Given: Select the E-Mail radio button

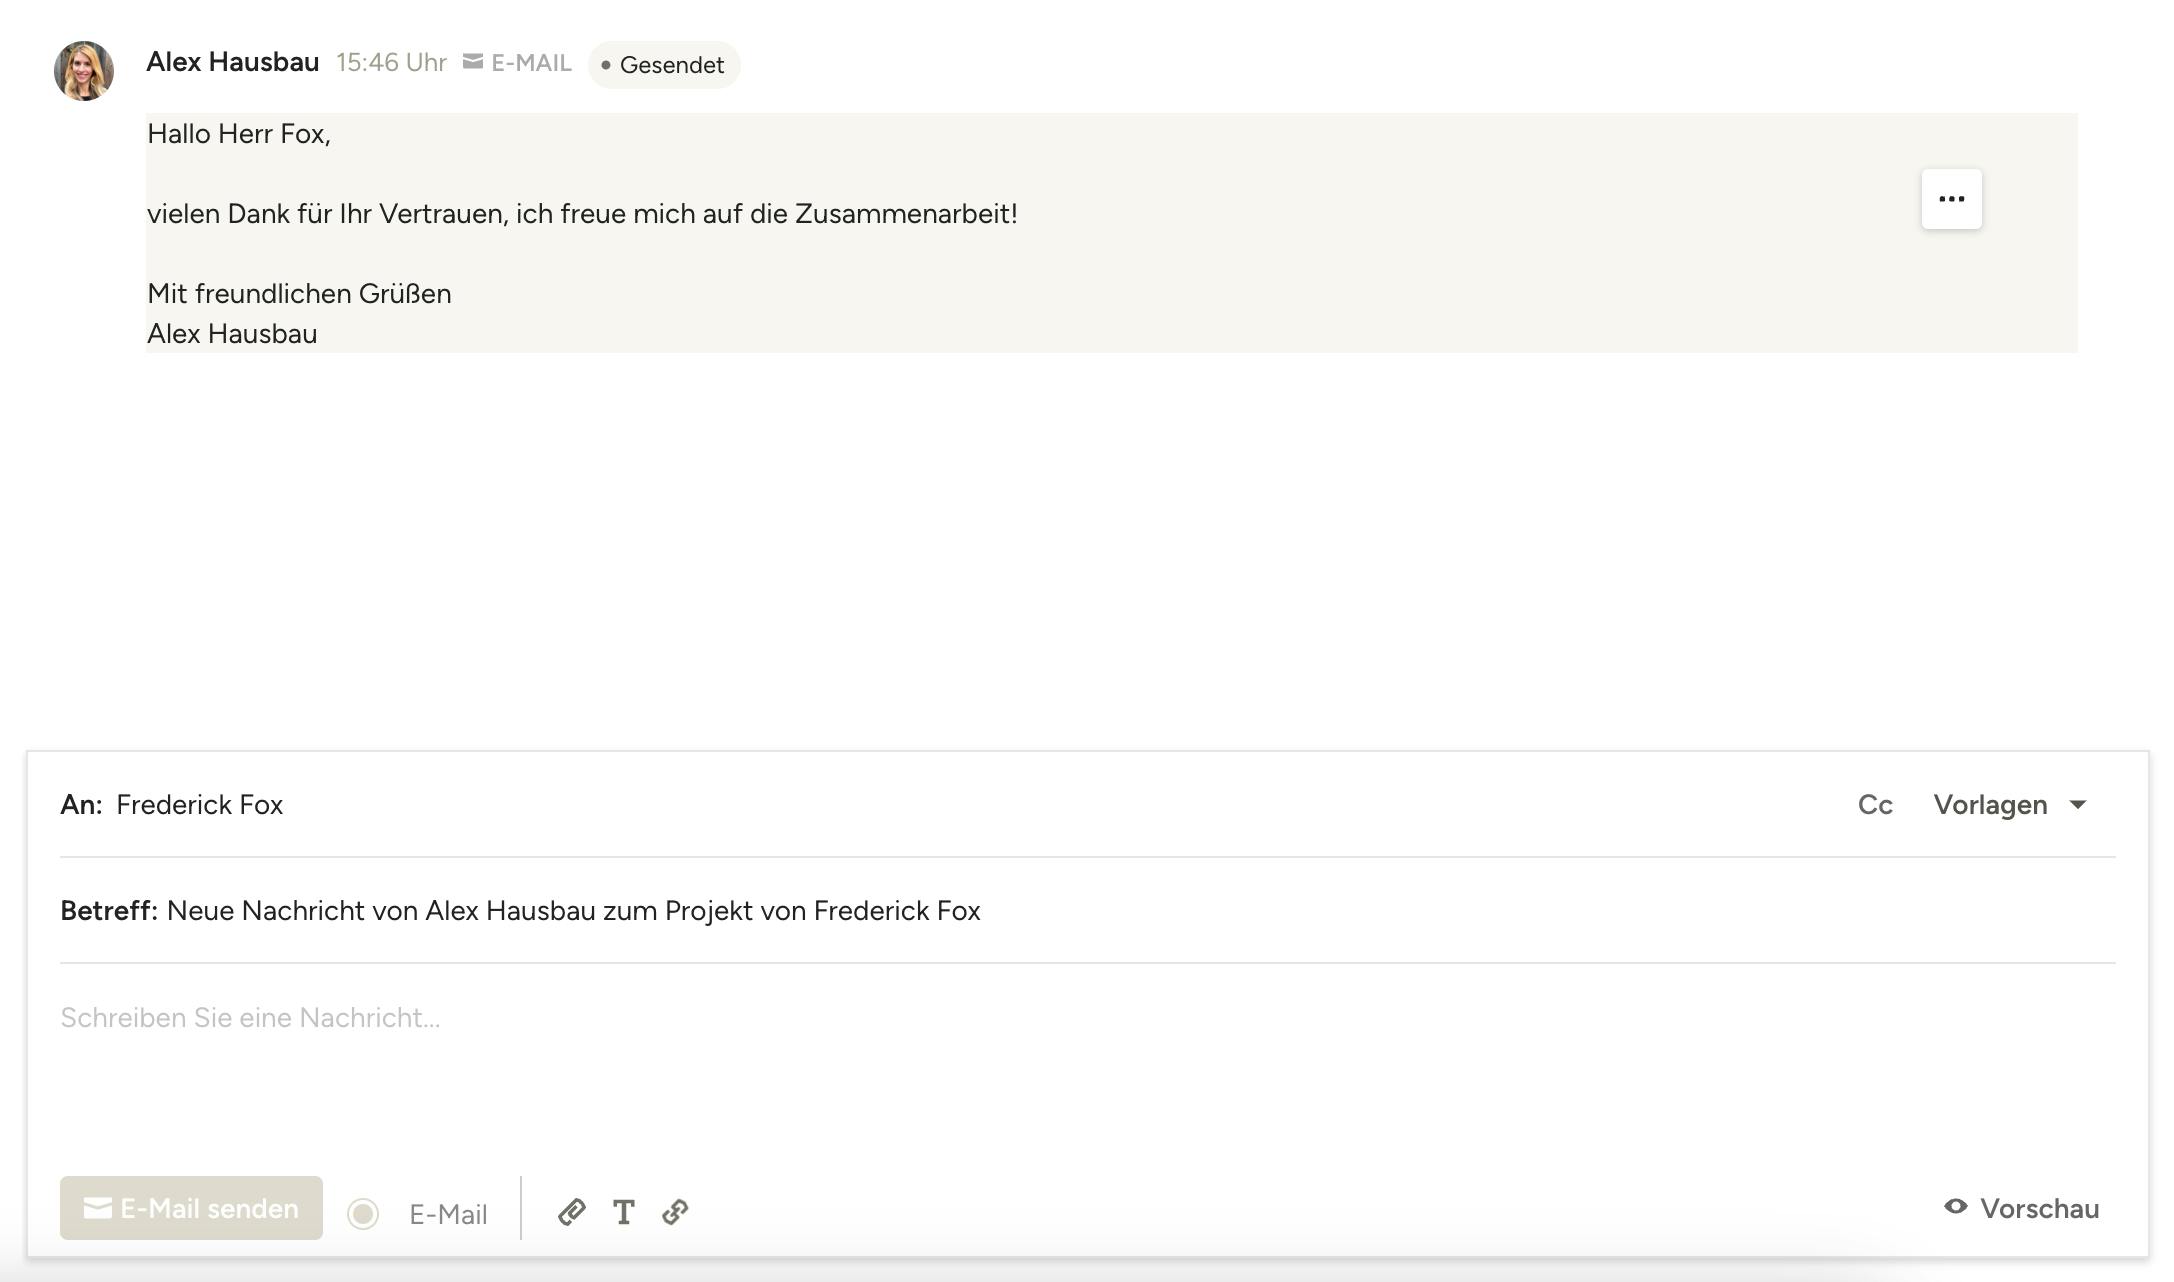Looking at the screenshot, I should [363, 1213].
